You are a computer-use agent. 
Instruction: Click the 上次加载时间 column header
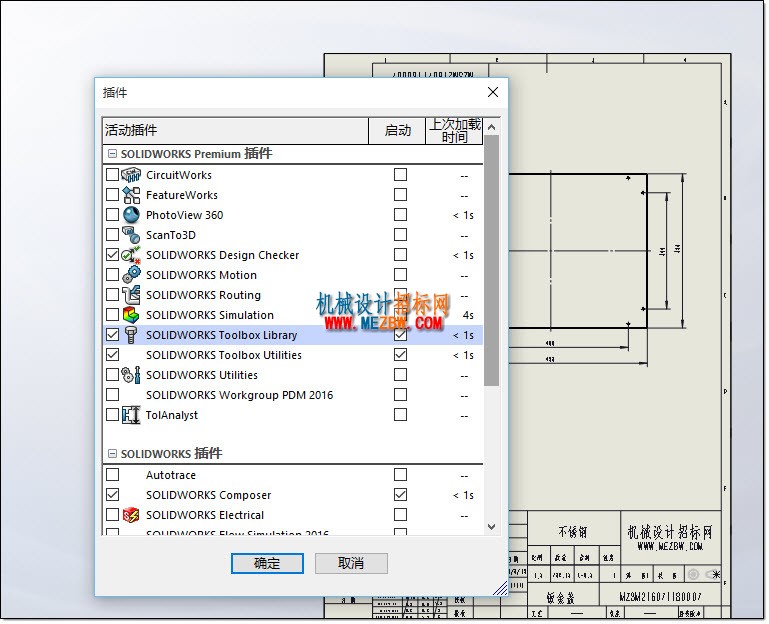click(x=454, y=130)
